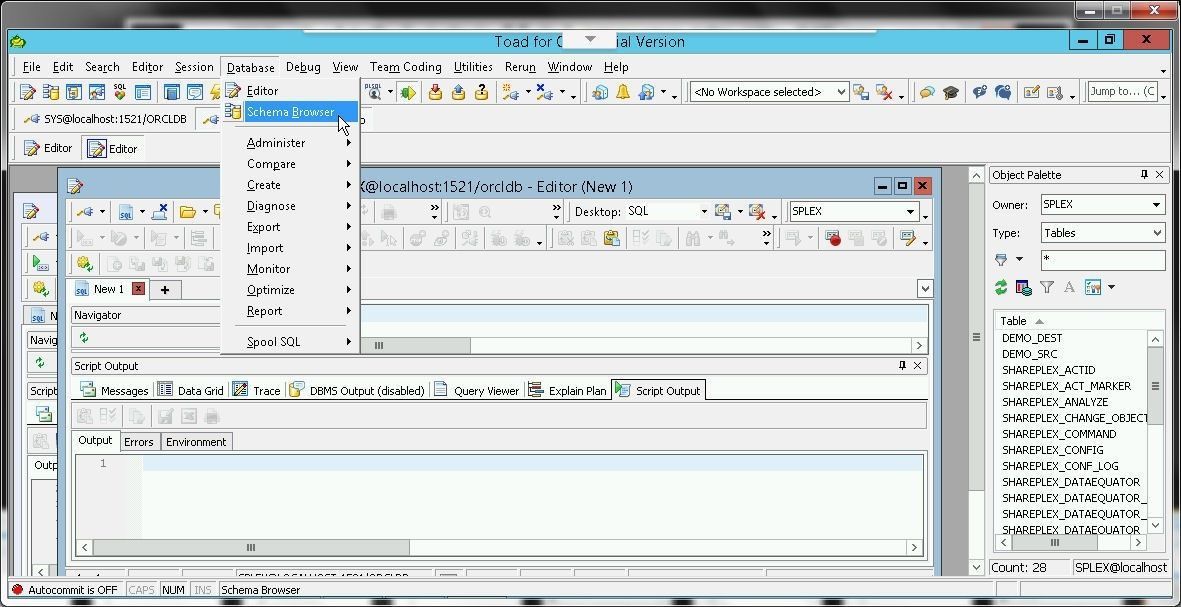The width and height of the screenshot is (1181, 607).
Task: Pin the Object Palette panel
Action: [1144, 175]
